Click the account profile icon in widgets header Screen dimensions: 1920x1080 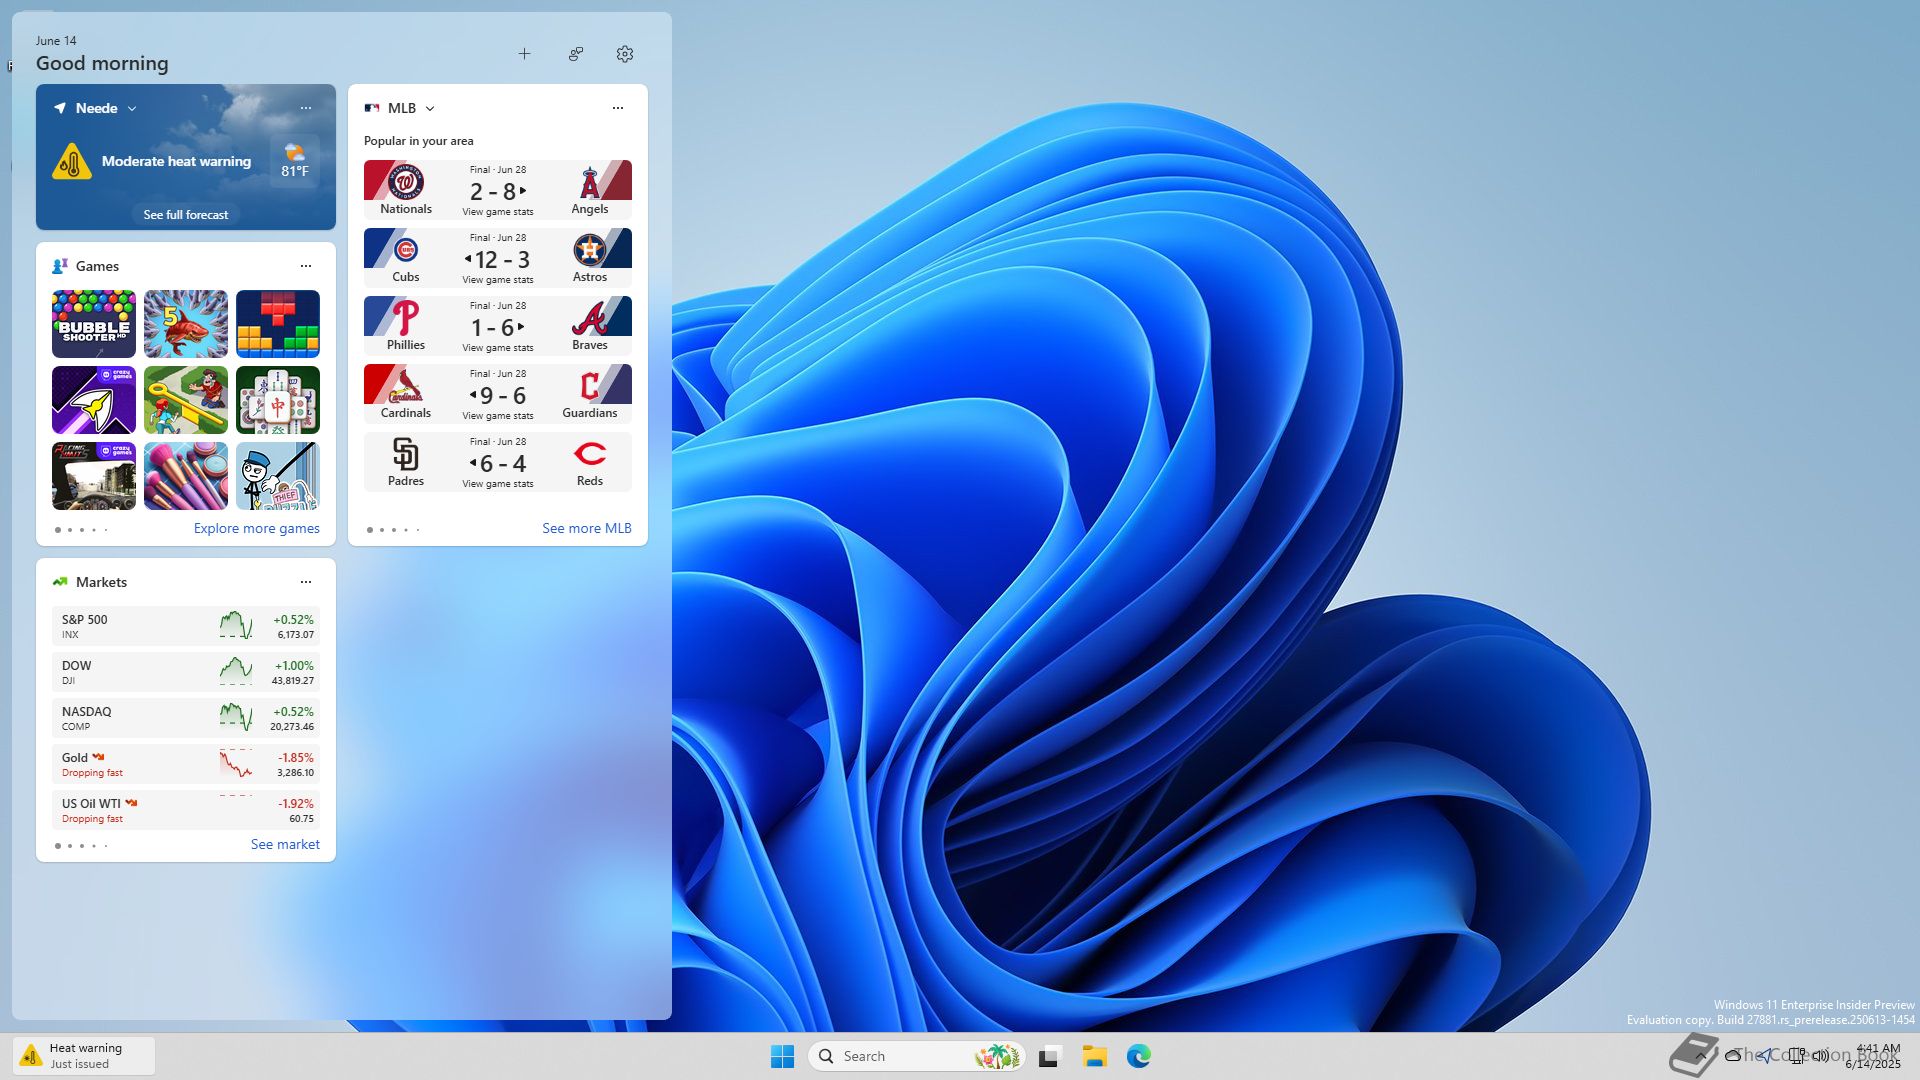coord(576,54)
